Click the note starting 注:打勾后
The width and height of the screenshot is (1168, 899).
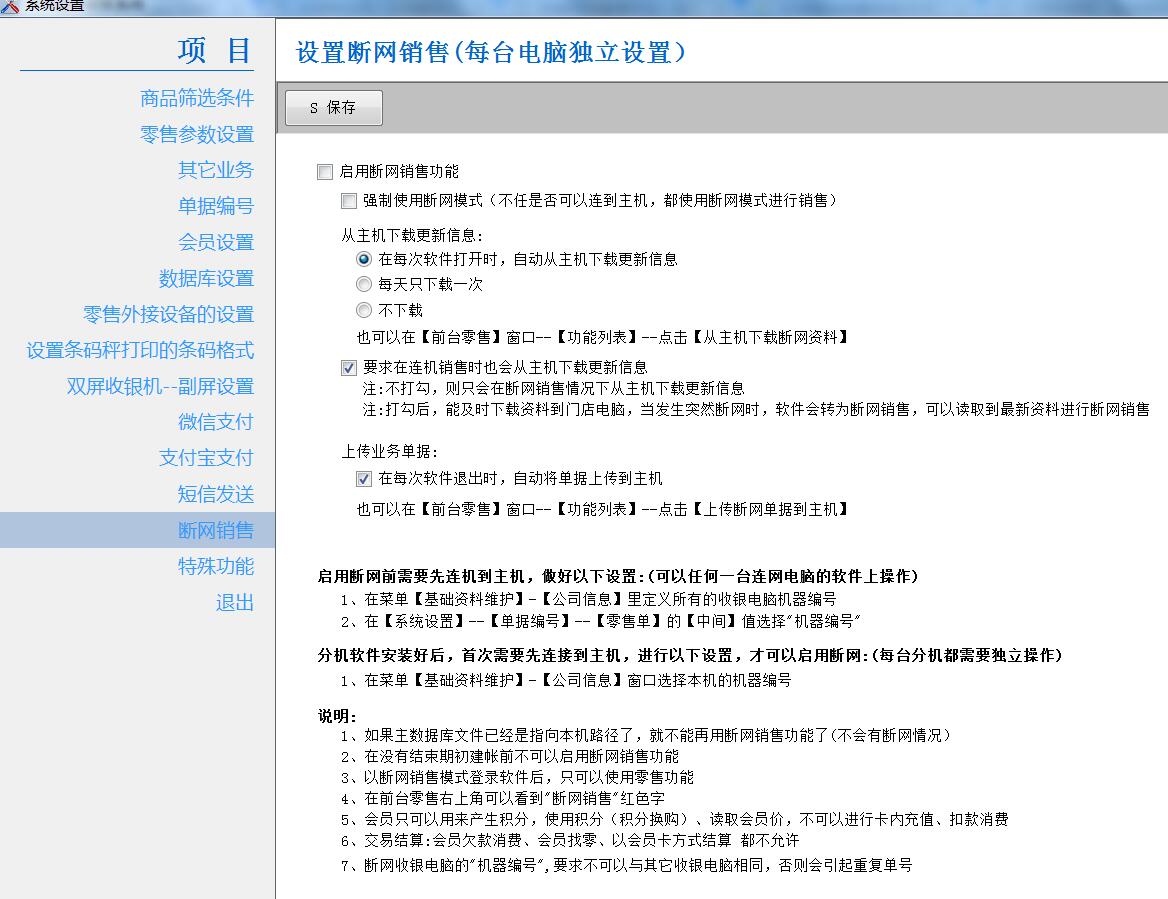pyautogui.click(x=756, y=410)
